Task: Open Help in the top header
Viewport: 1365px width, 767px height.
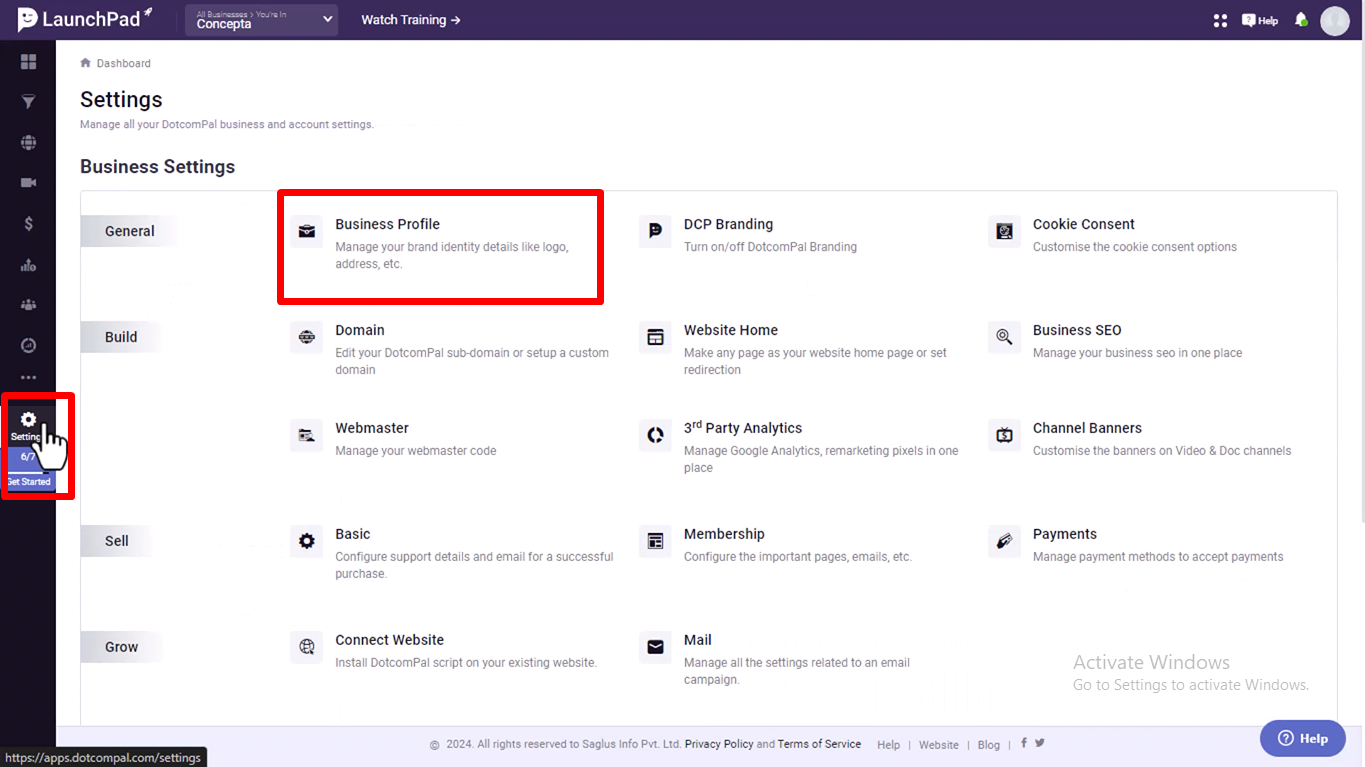Action: (1260, 20)
